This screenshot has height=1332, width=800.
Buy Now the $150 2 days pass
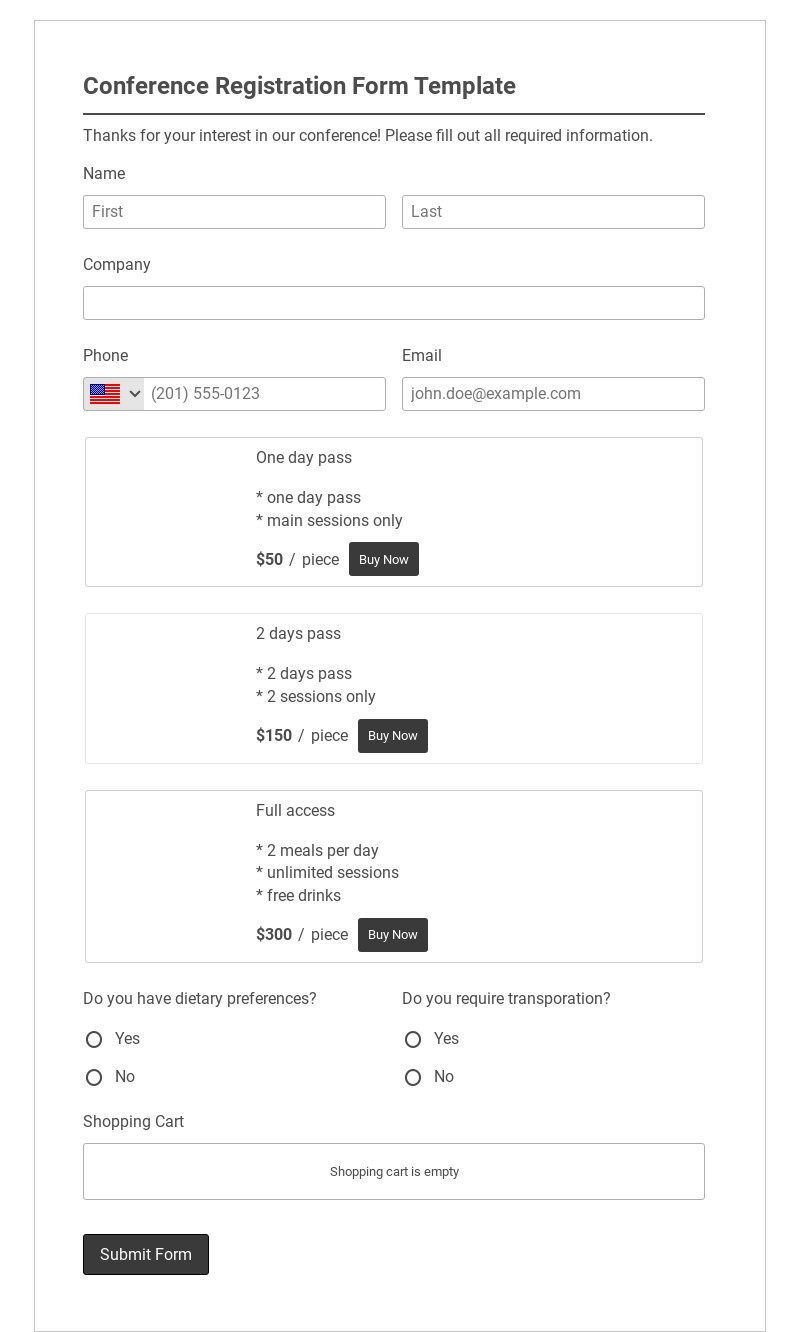pos(393,736)
